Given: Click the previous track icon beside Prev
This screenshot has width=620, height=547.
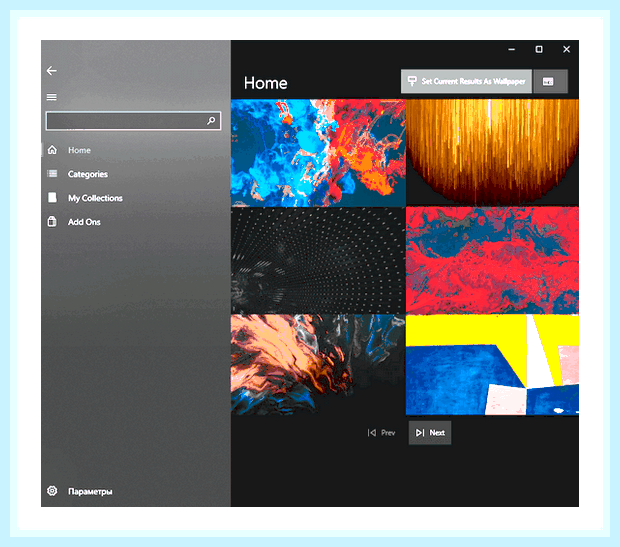Looking at the screenshot, I should (372, 433).
